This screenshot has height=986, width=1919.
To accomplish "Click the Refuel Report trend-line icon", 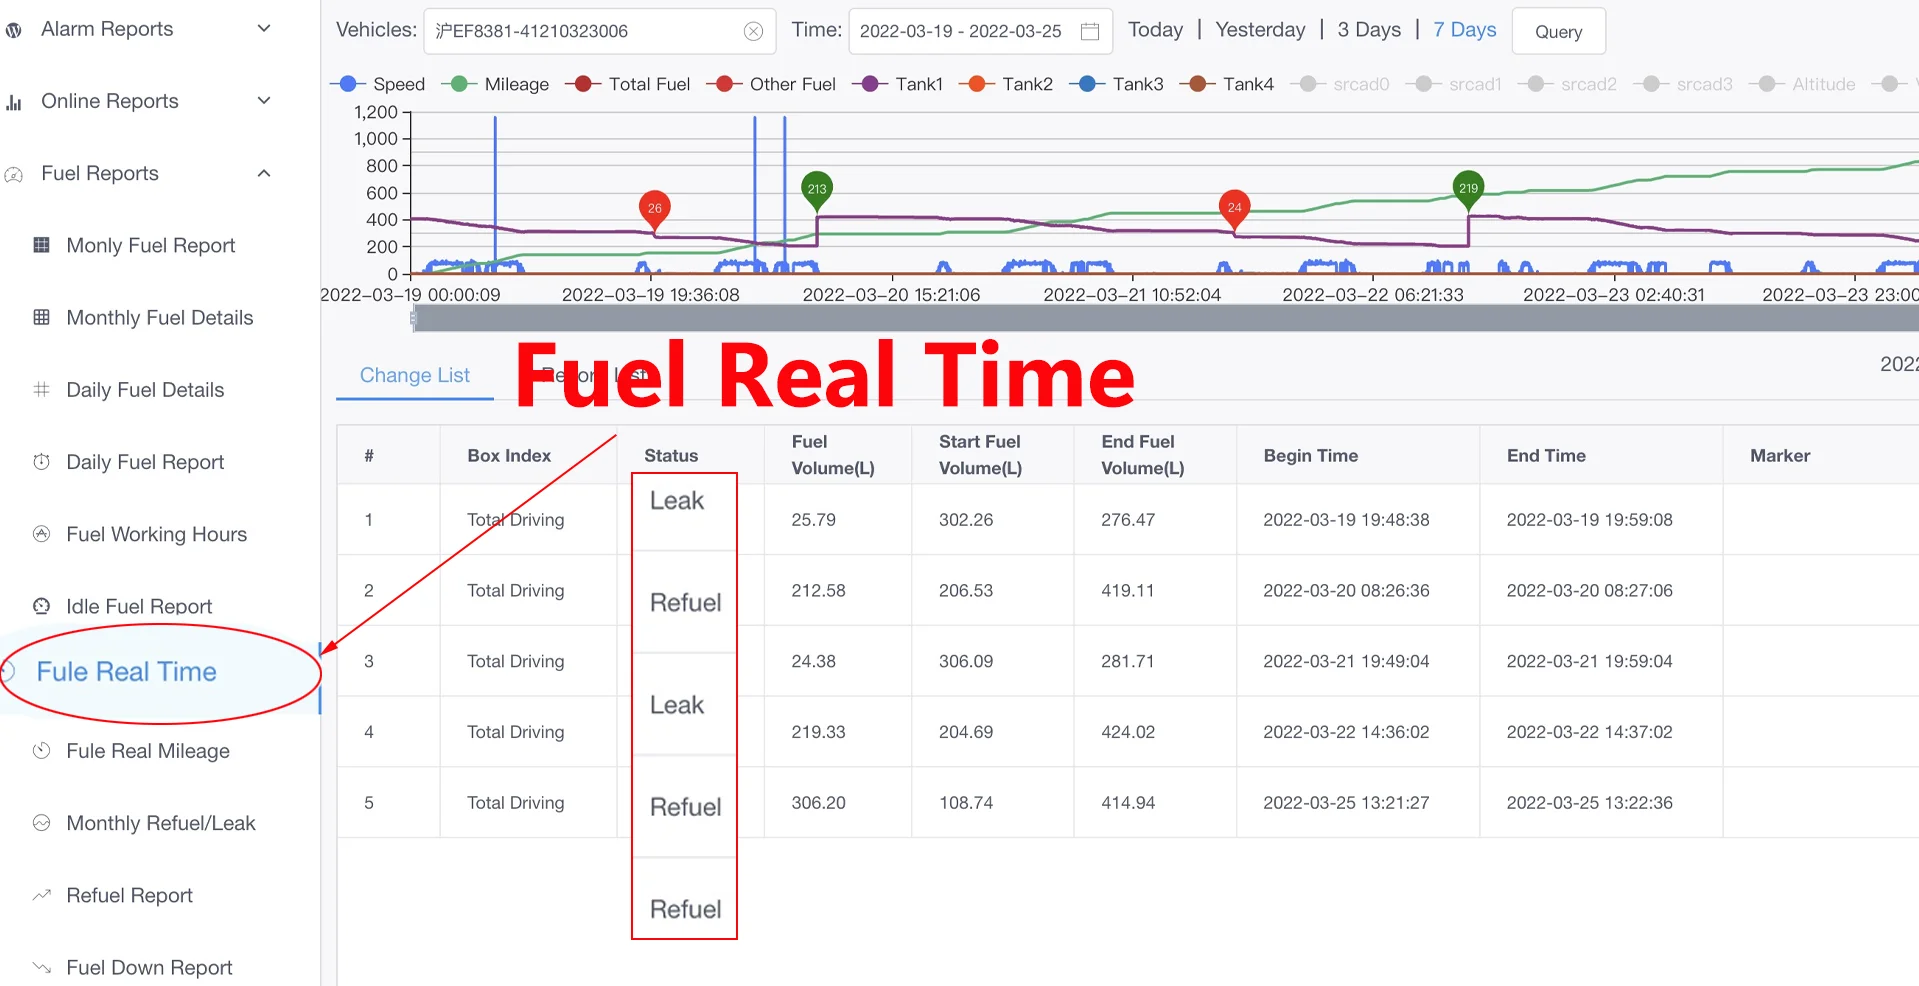I will (41, 895).
